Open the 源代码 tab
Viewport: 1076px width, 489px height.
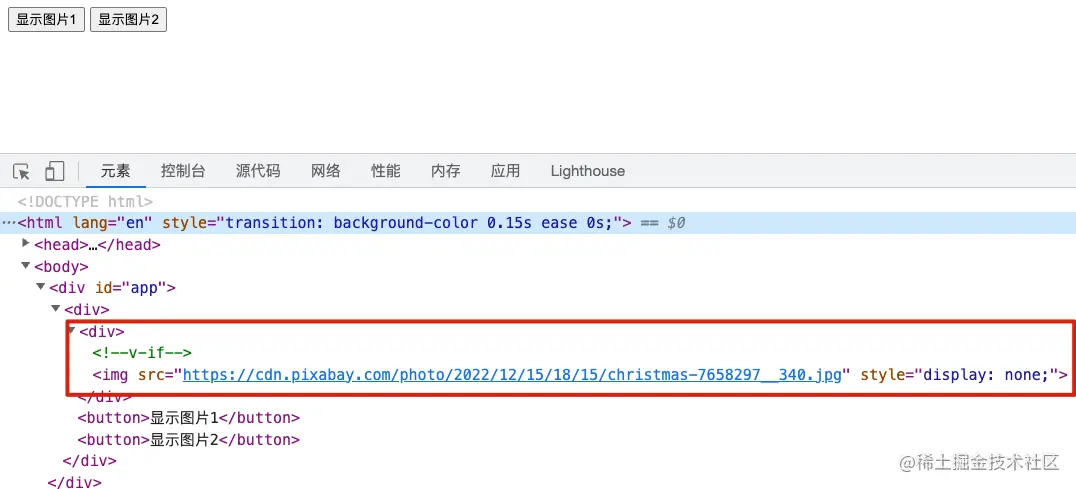pos(258,171)
